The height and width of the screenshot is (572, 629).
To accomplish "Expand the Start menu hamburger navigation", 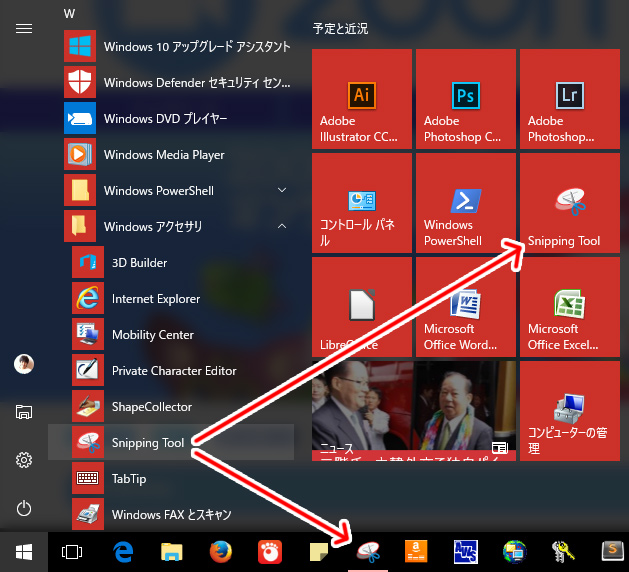I will 24,29.
